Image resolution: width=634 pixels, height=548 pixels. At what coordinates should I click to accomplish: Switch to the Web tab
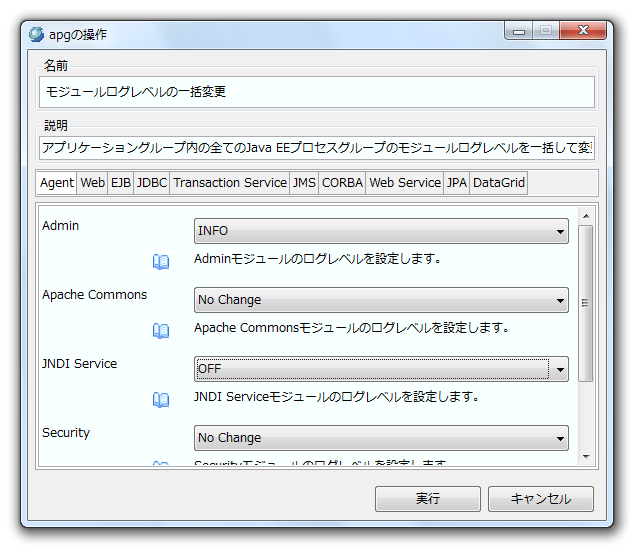point(92,183)
